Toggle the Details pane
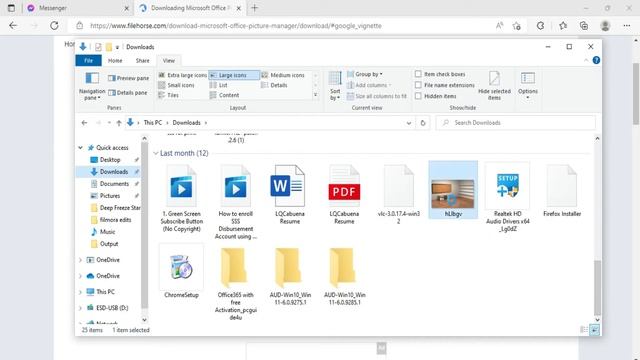The height and width of the screenshot is (360, 640). point(127,93)
